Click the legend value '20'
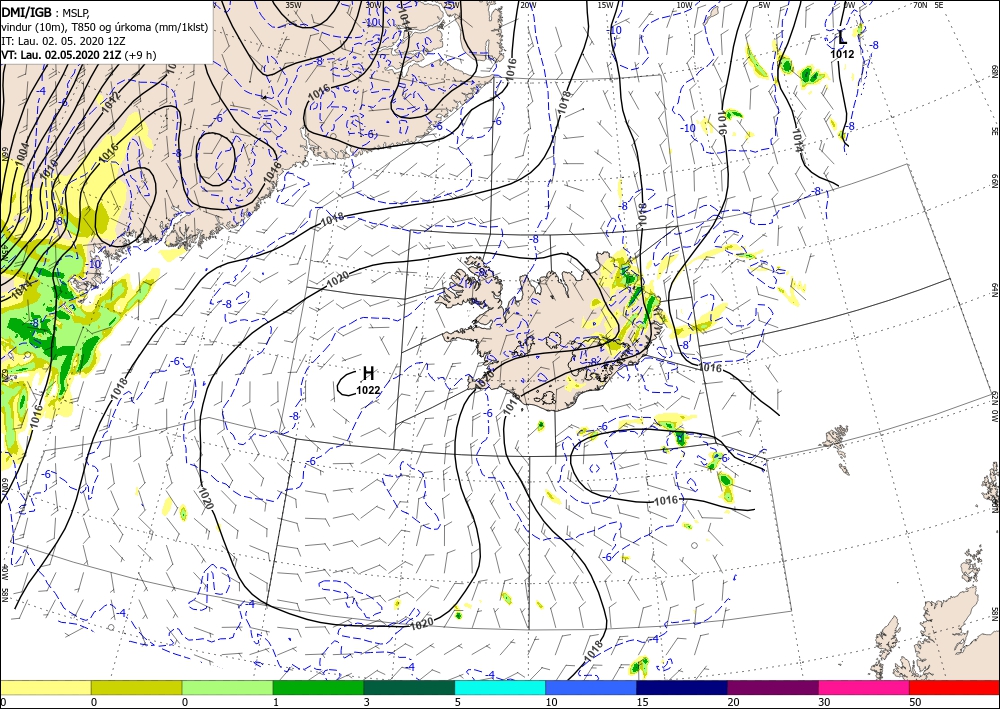Image resolution: width=1000 pixels, height=709 pixels. [x=733, y=703]
